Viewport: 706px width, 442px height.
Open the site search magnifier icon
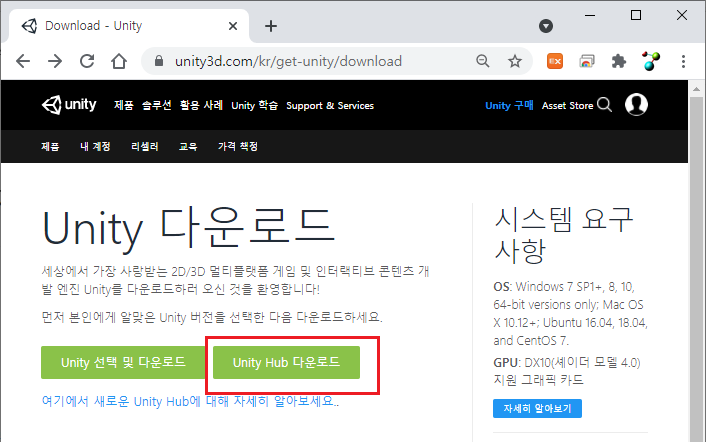coord(604,105)
